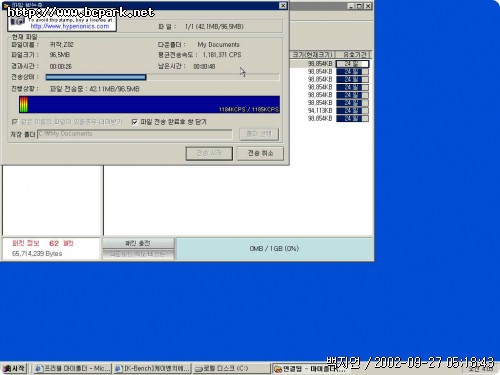Image resolution: width=500 pixels, height=375 pixels.
Task: Select the elapsed time 00:00:26
Action: pos(61,66)
